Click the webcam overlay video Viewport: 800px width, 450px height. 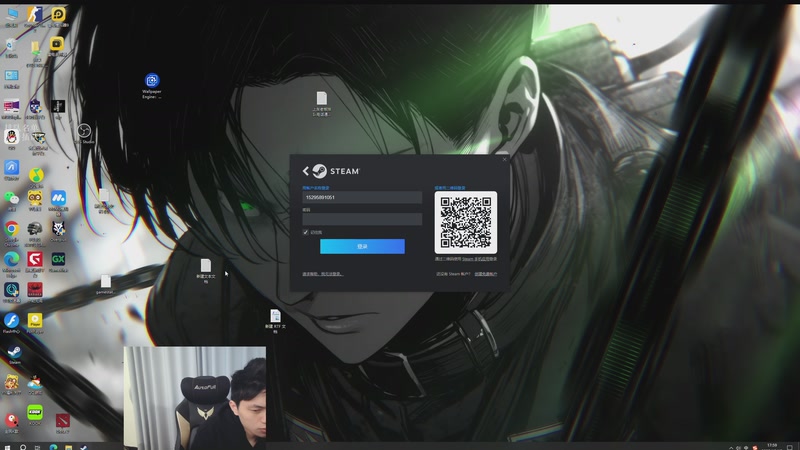click(195, 398)
